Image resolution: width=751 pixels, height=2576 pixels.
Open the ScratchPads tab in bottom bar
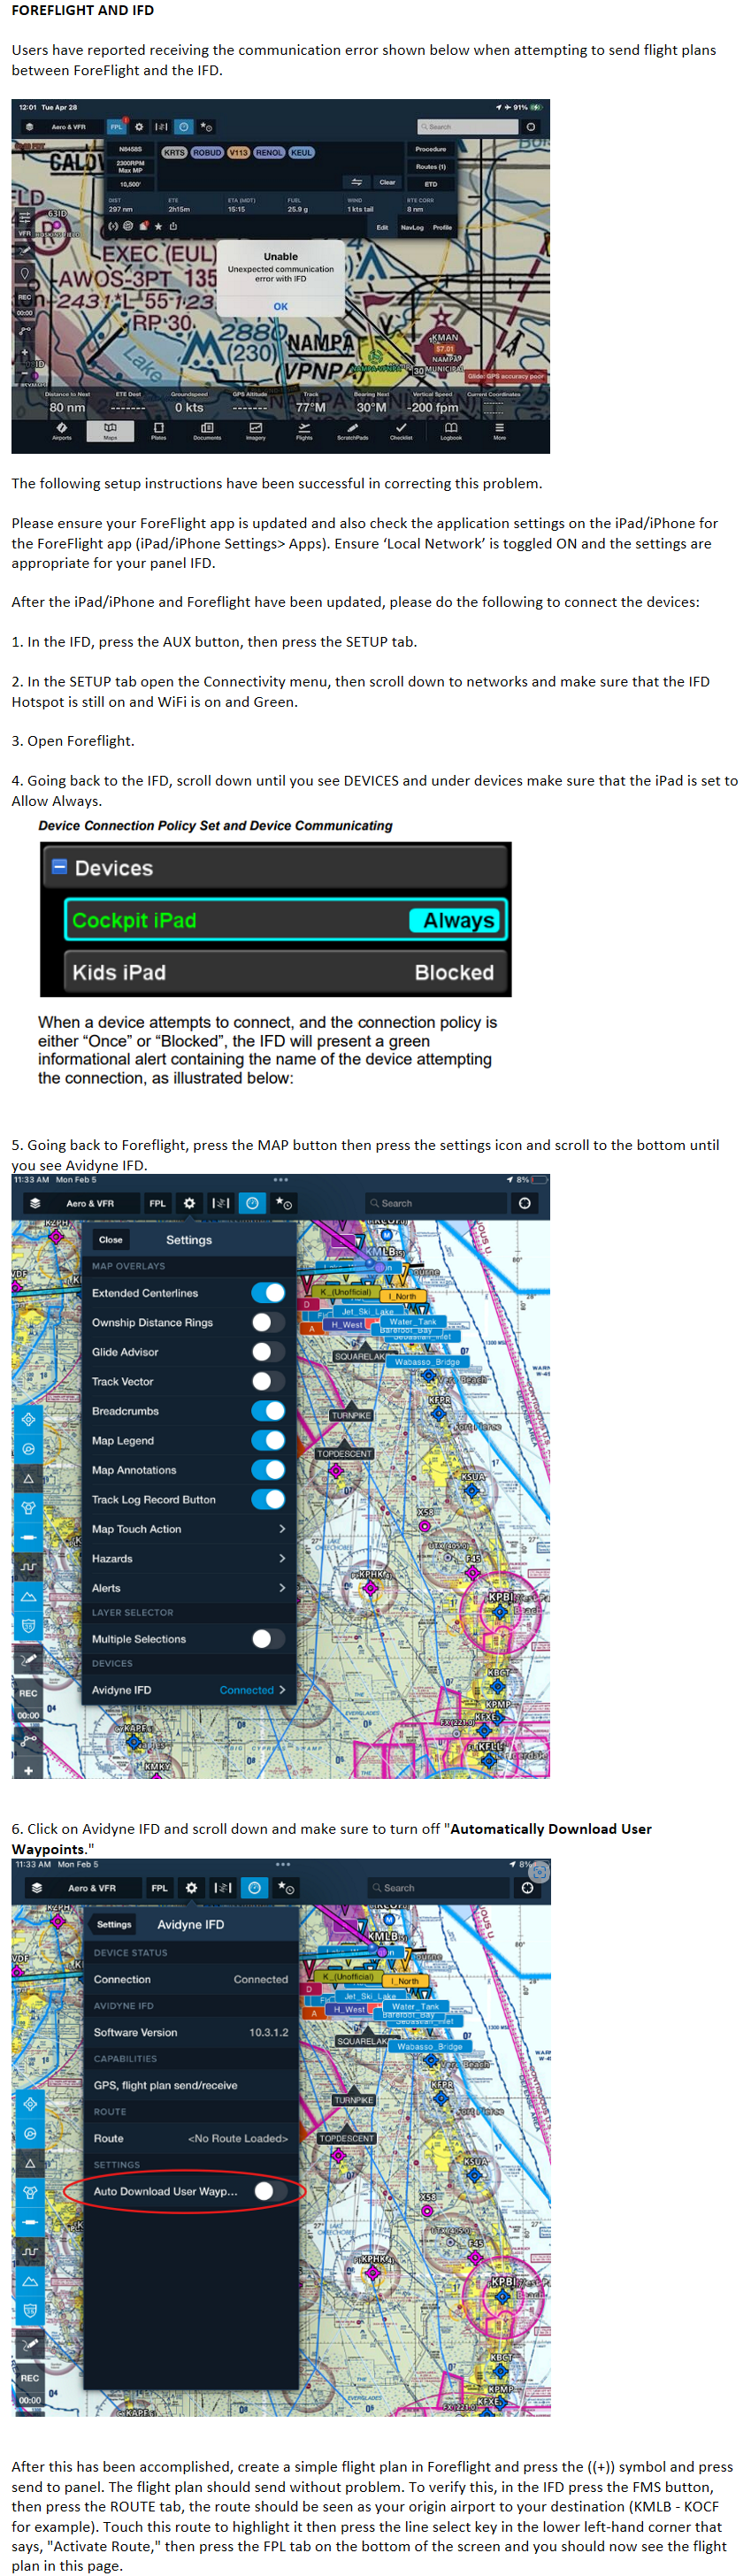(352, 430)
